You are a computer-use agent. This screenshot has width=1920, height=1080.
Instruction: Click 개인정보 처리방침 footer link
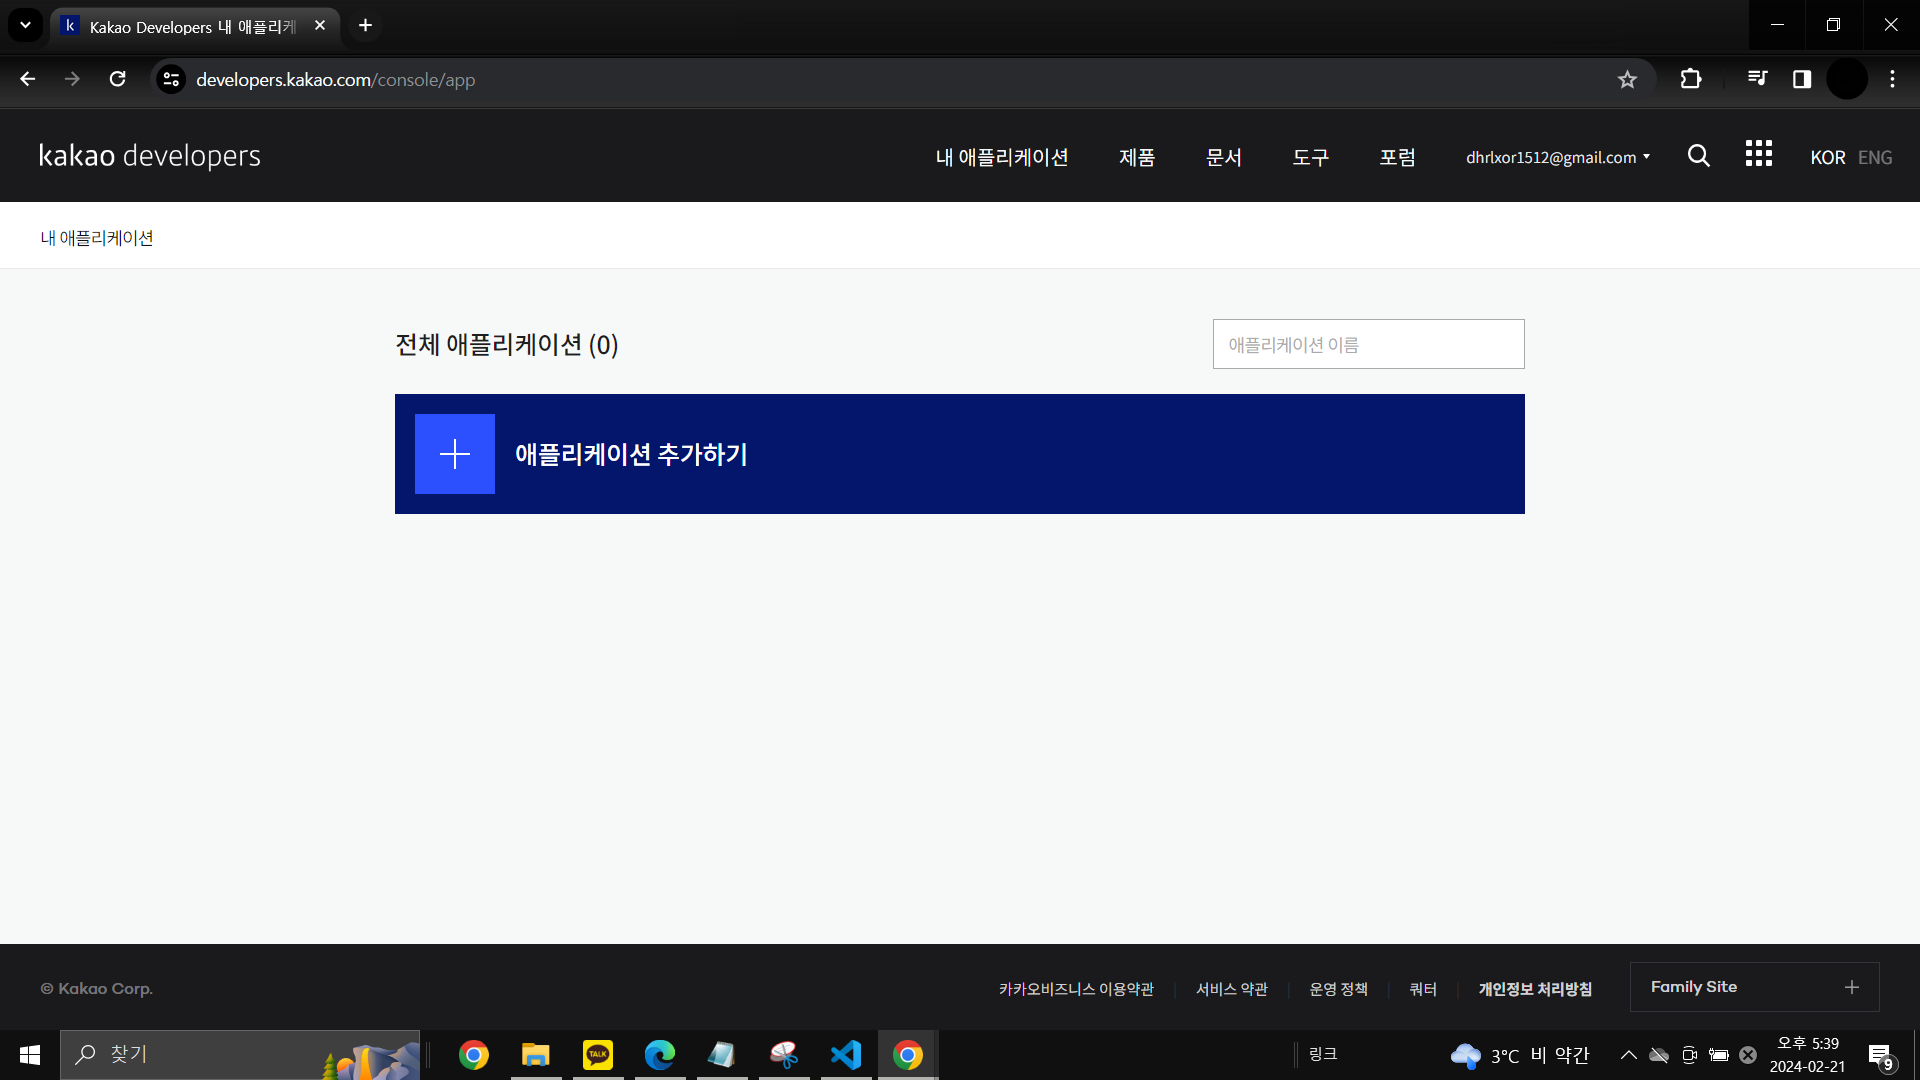click(1535, 989)
